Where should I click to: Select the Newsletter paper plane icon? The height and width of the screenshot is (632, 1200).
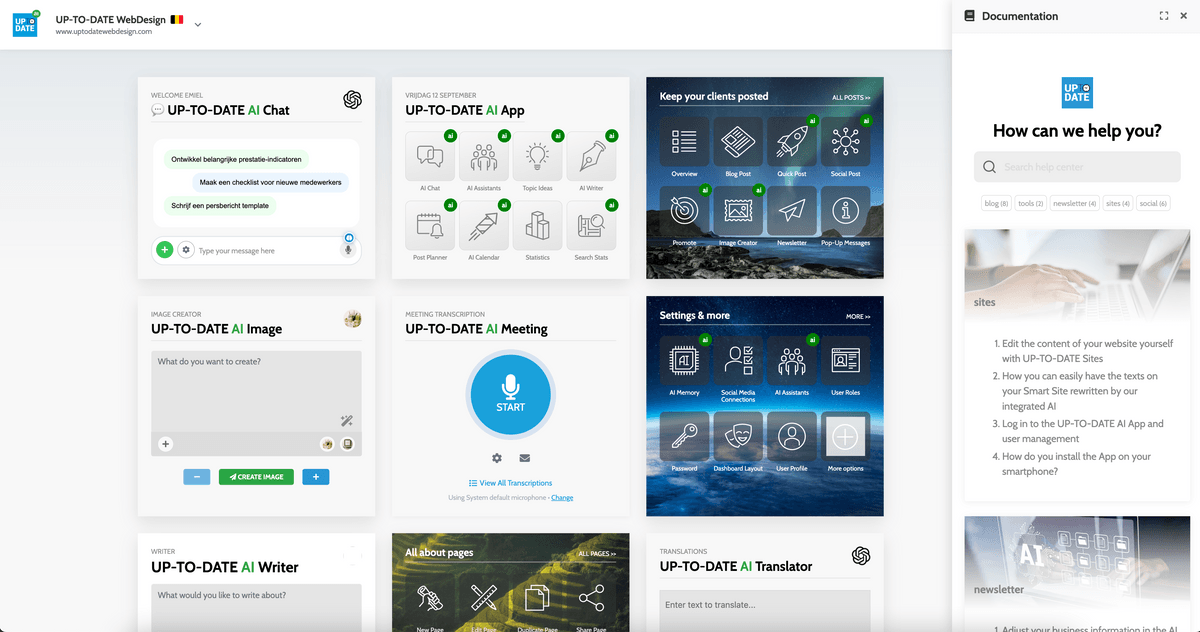791,211
